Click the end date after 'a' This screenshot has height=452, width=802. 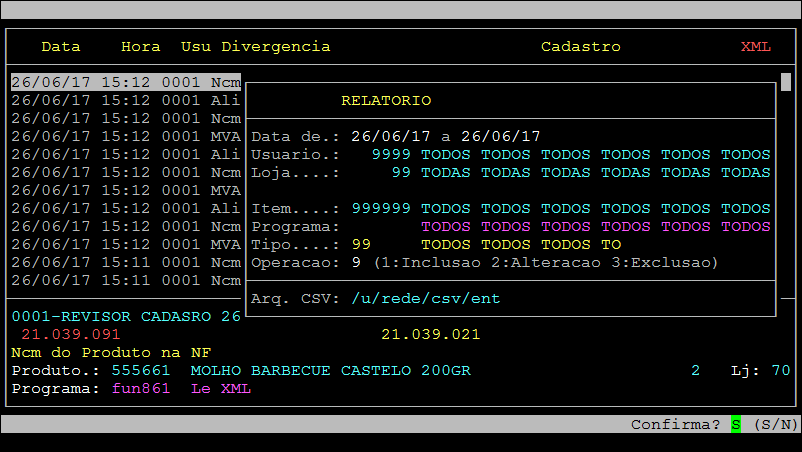(501, 136)
